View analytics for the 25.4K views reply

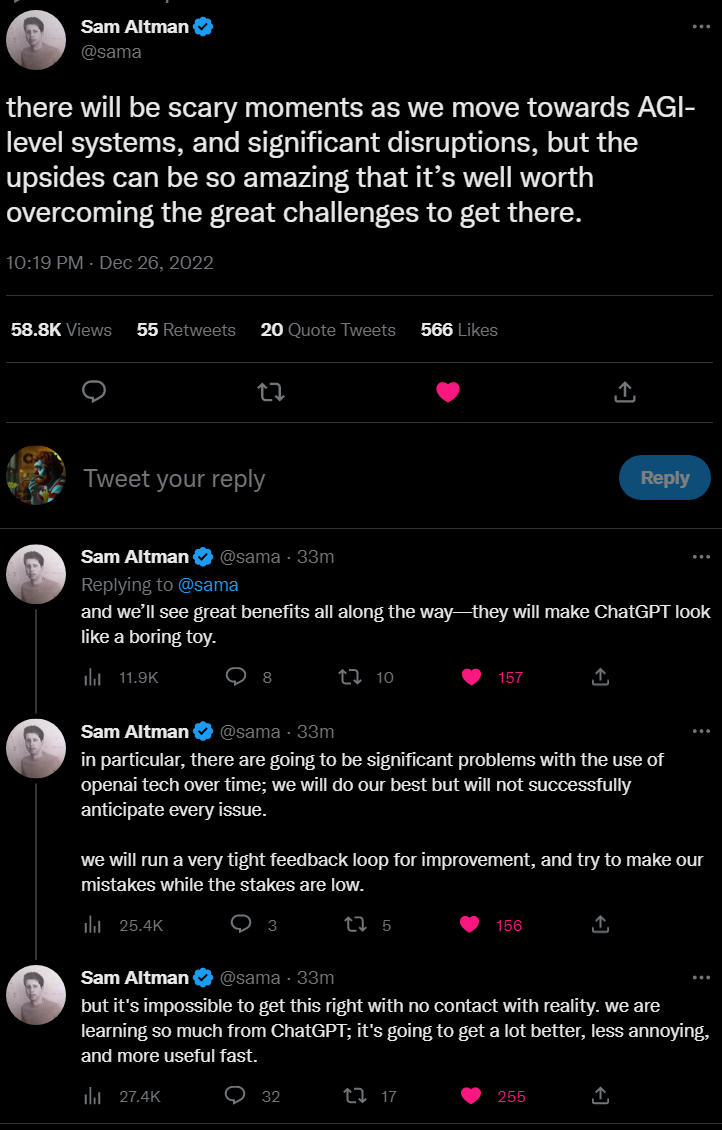pyautogui.click(x=93, y=925)
